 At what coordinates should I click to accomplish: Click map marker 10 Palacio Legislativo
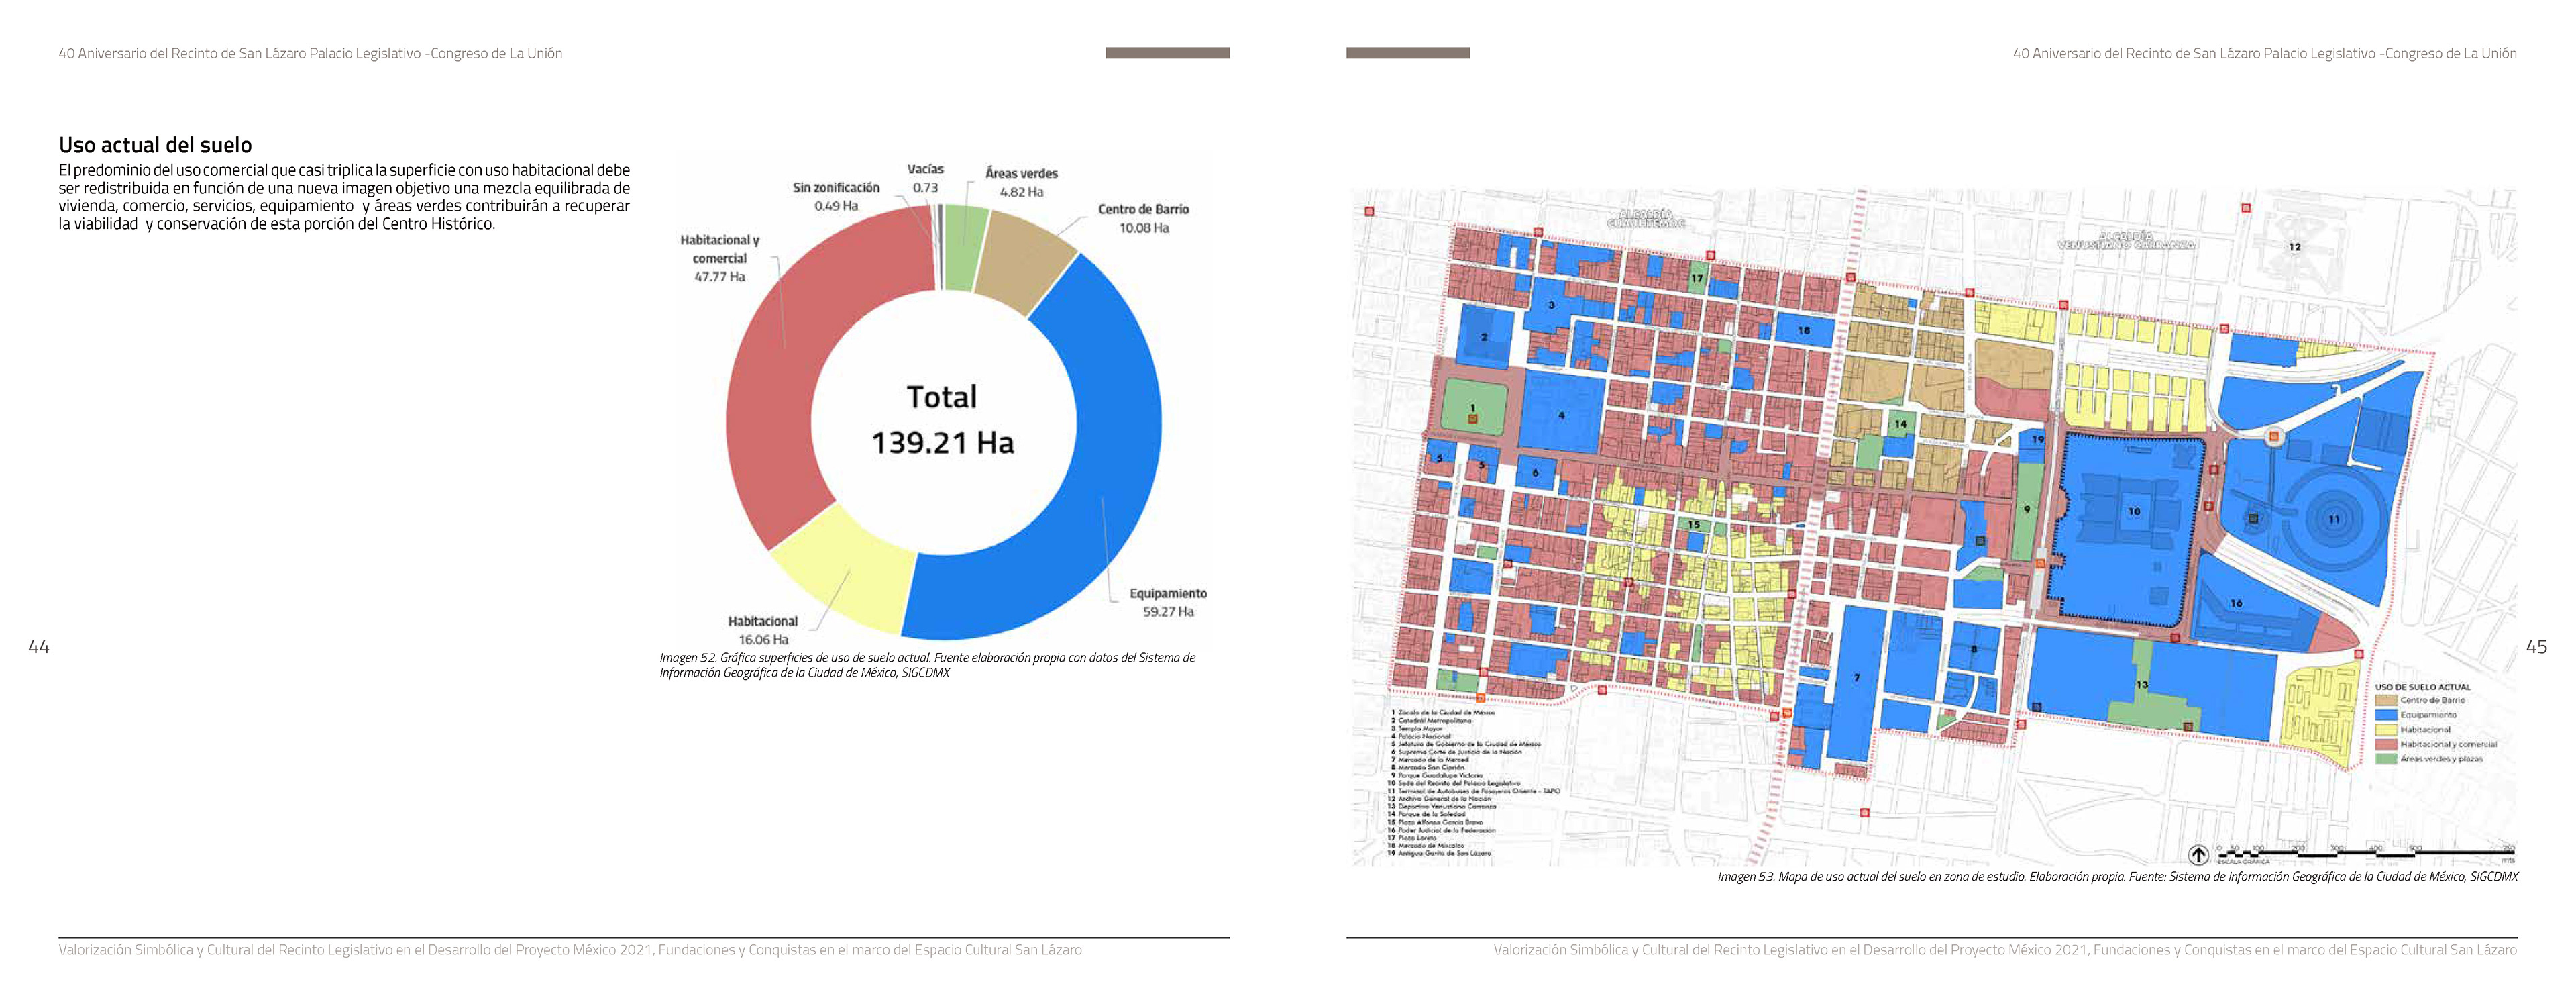pos(2134,511)
